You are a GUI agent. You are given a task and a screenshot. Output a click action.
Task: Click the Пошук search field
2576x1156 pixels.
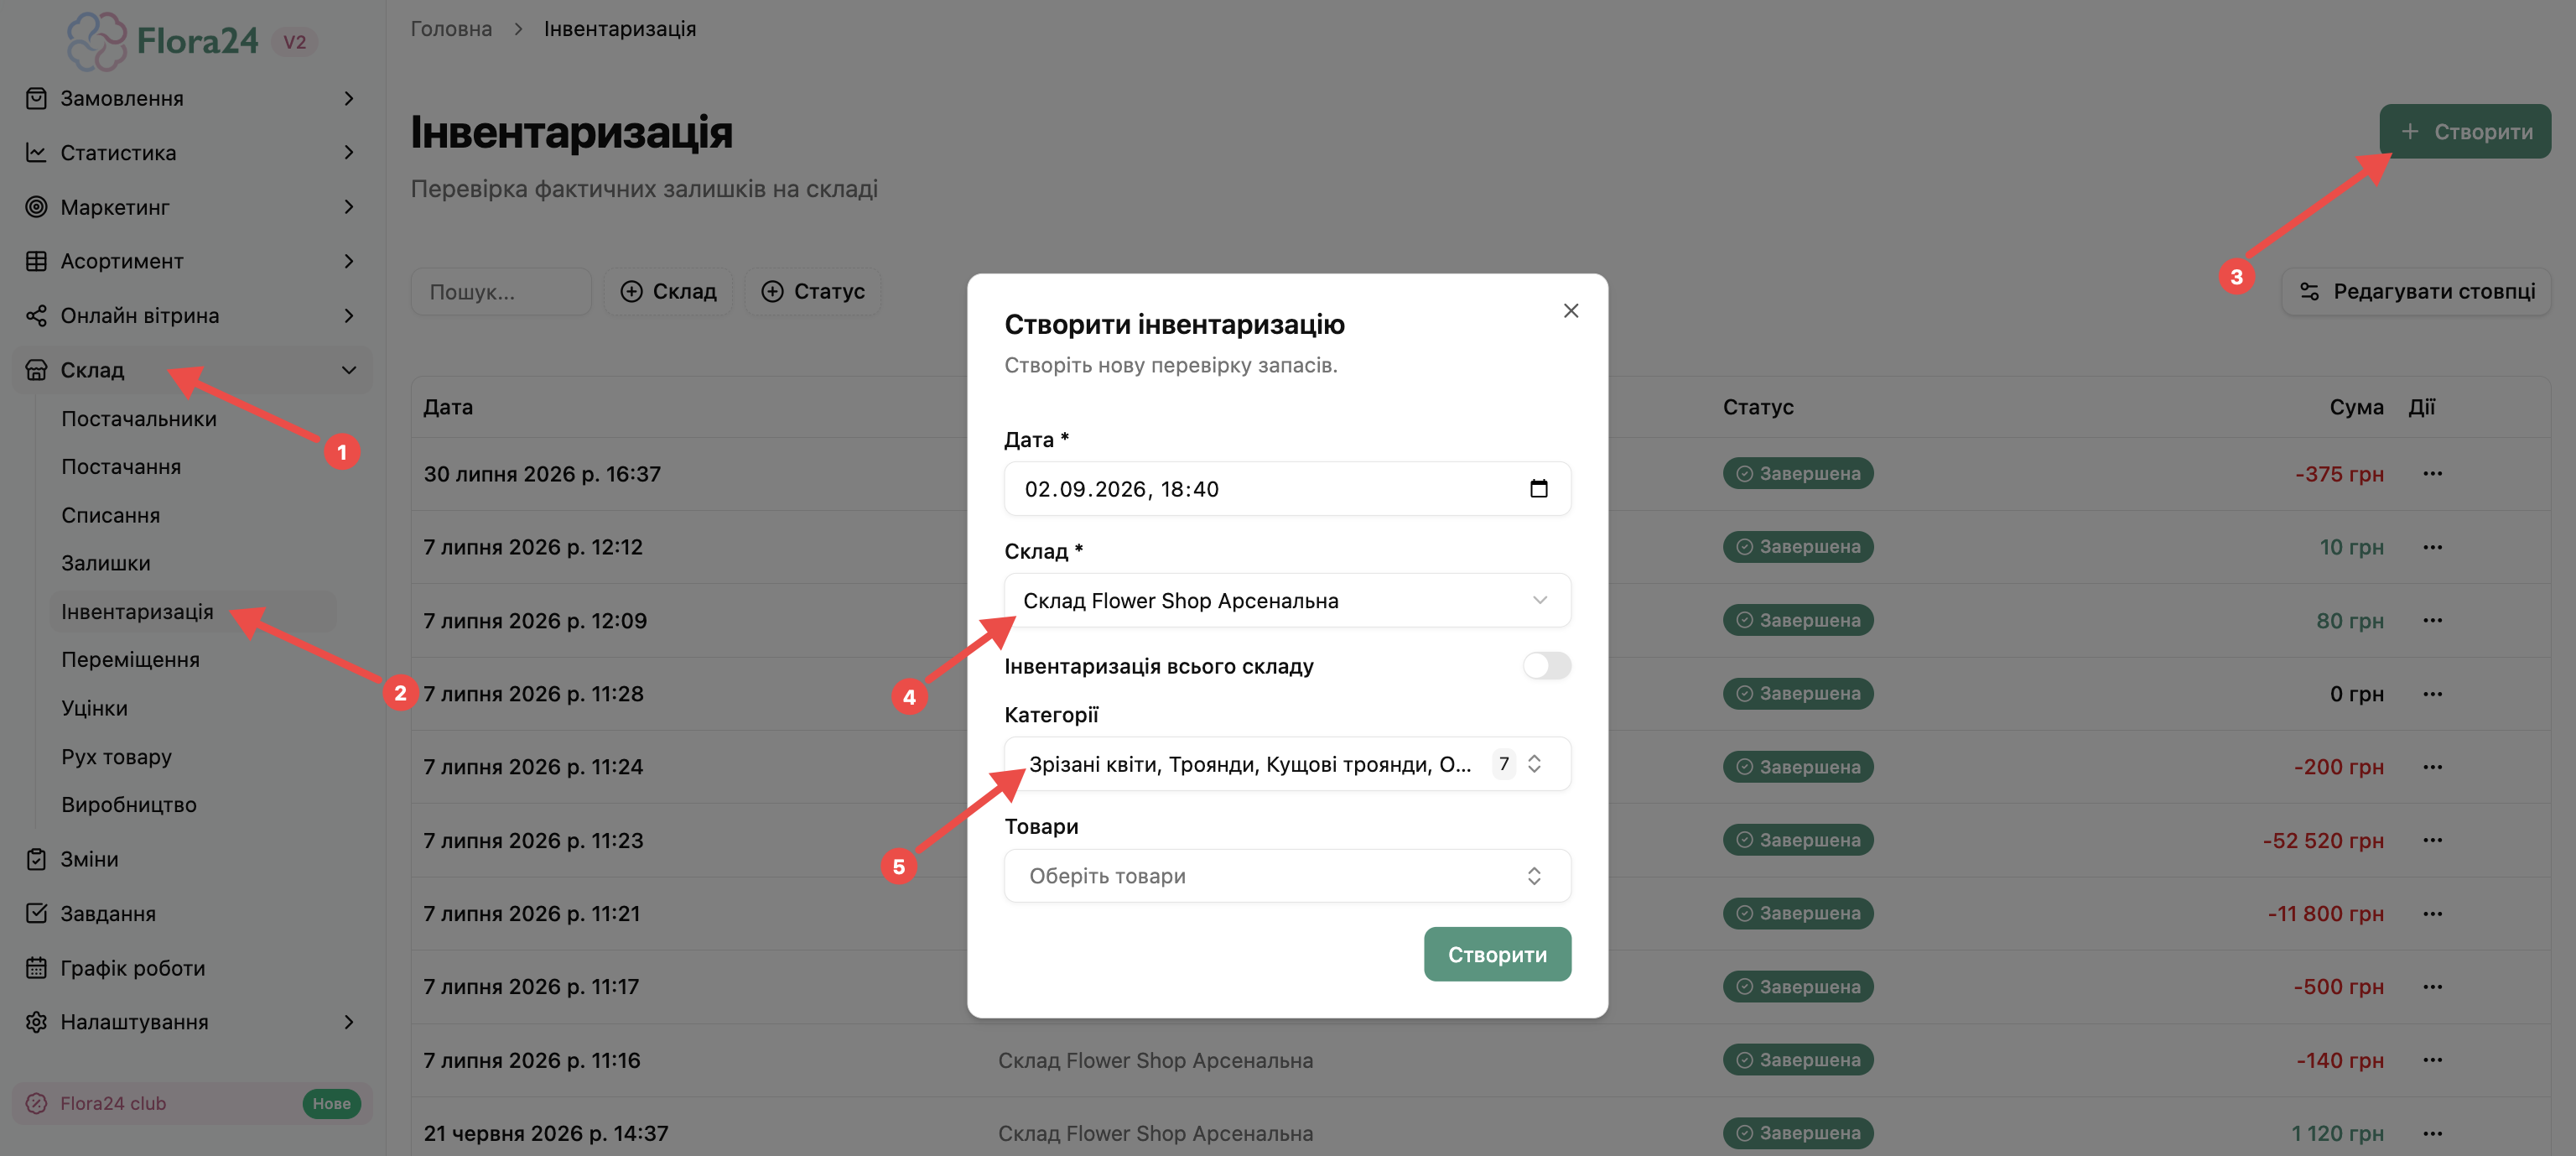pos(501,292)
